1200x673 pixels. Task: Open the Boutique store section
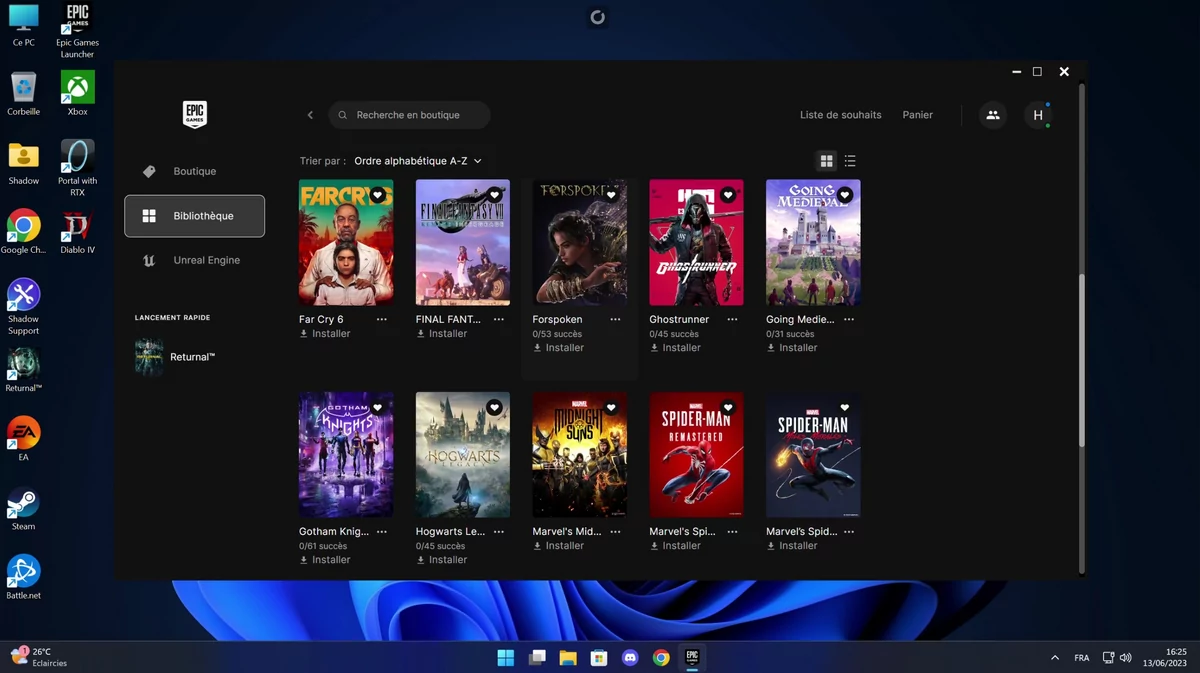pos(194,171)
